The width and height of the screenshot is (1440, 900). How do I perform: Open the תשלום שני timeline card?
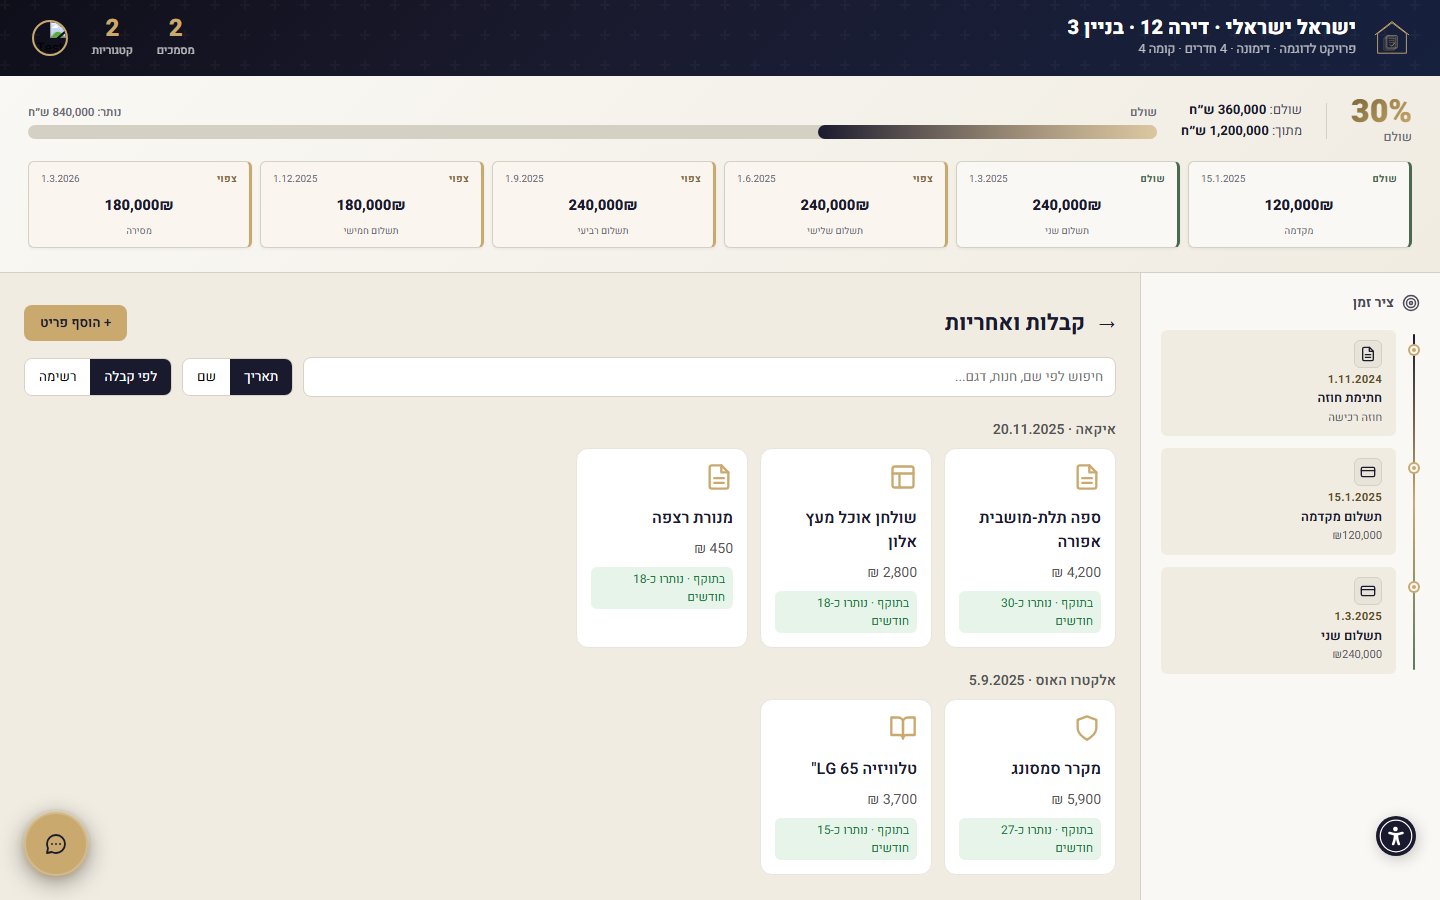(x=1278, y=621)
